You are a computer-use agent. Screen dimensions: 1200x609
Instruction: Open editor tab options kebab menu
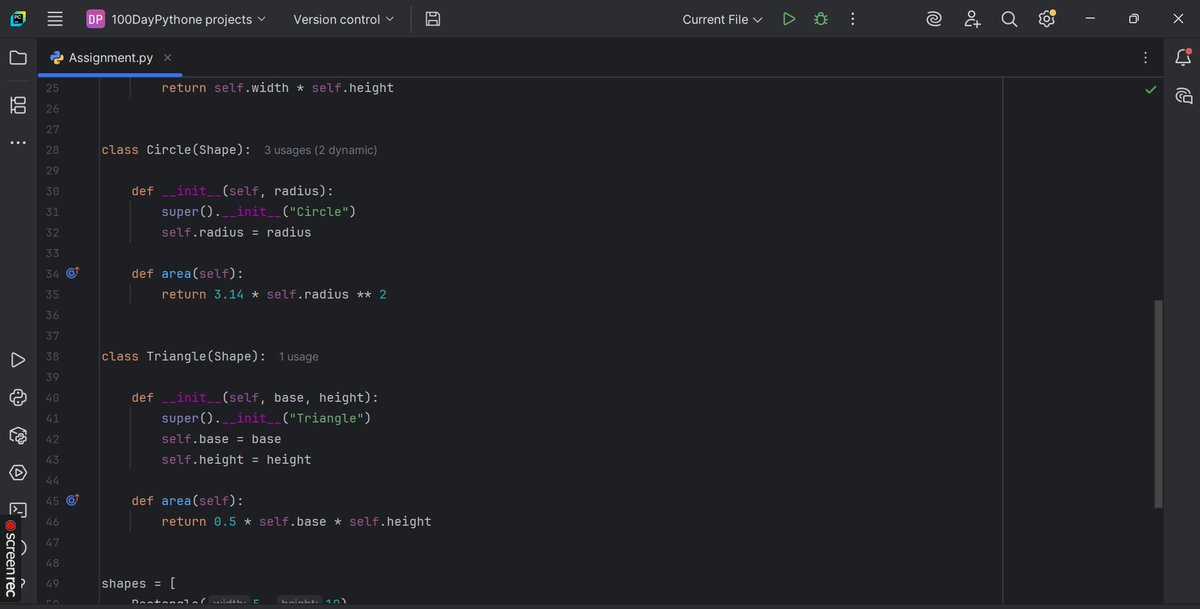click(x=1145, y=58)
